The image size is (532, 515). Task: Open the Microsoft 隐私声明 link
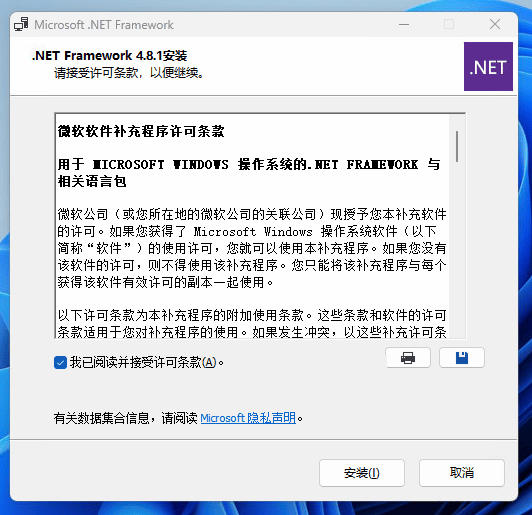[248, 418]
